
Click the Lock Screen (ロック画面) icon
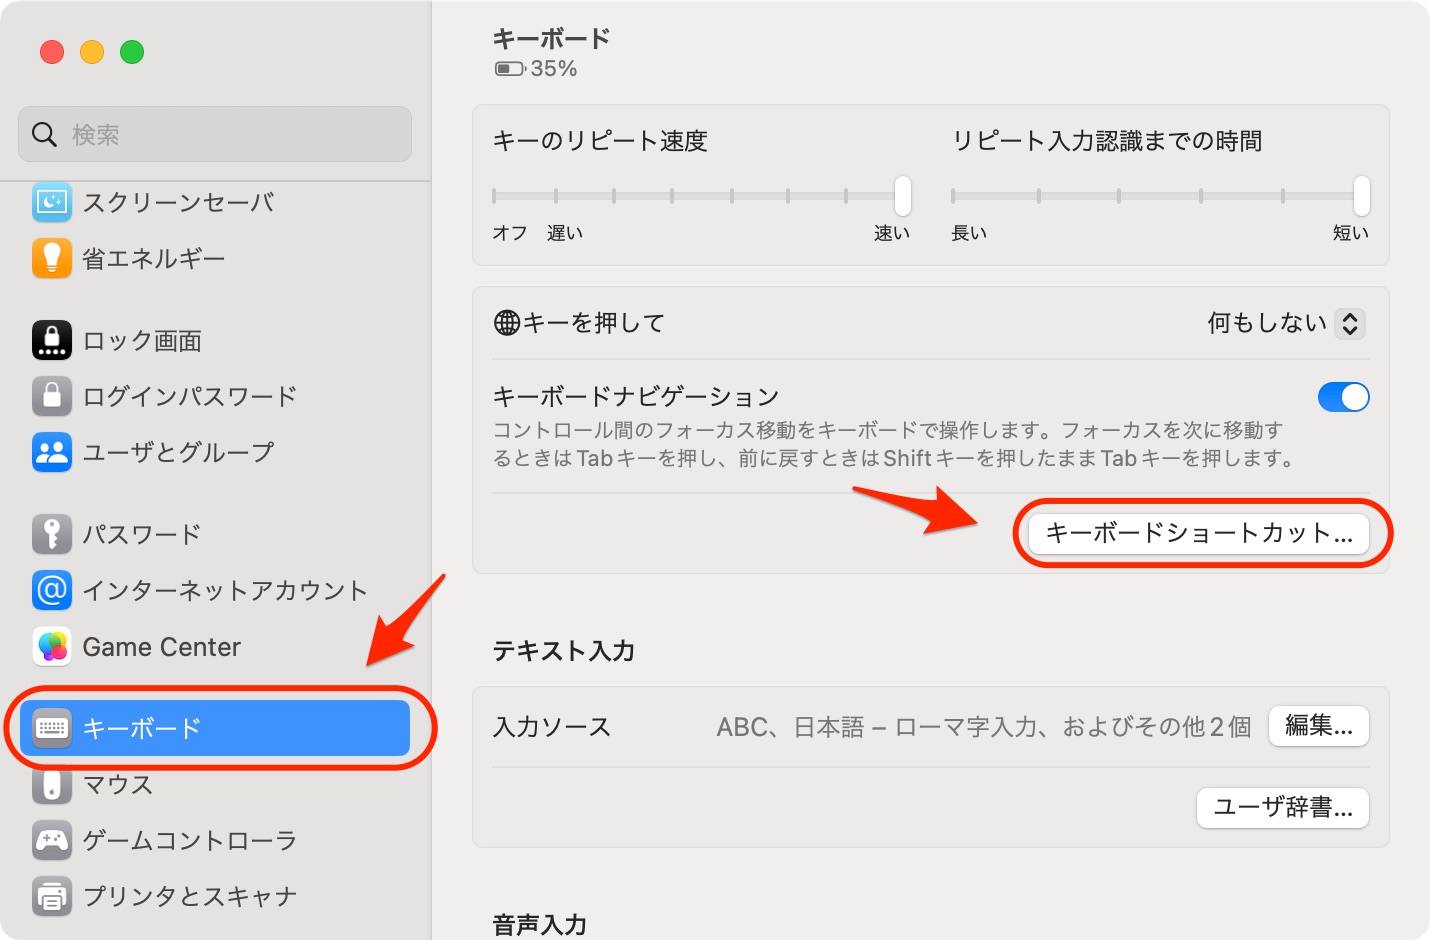pos(52,340)
